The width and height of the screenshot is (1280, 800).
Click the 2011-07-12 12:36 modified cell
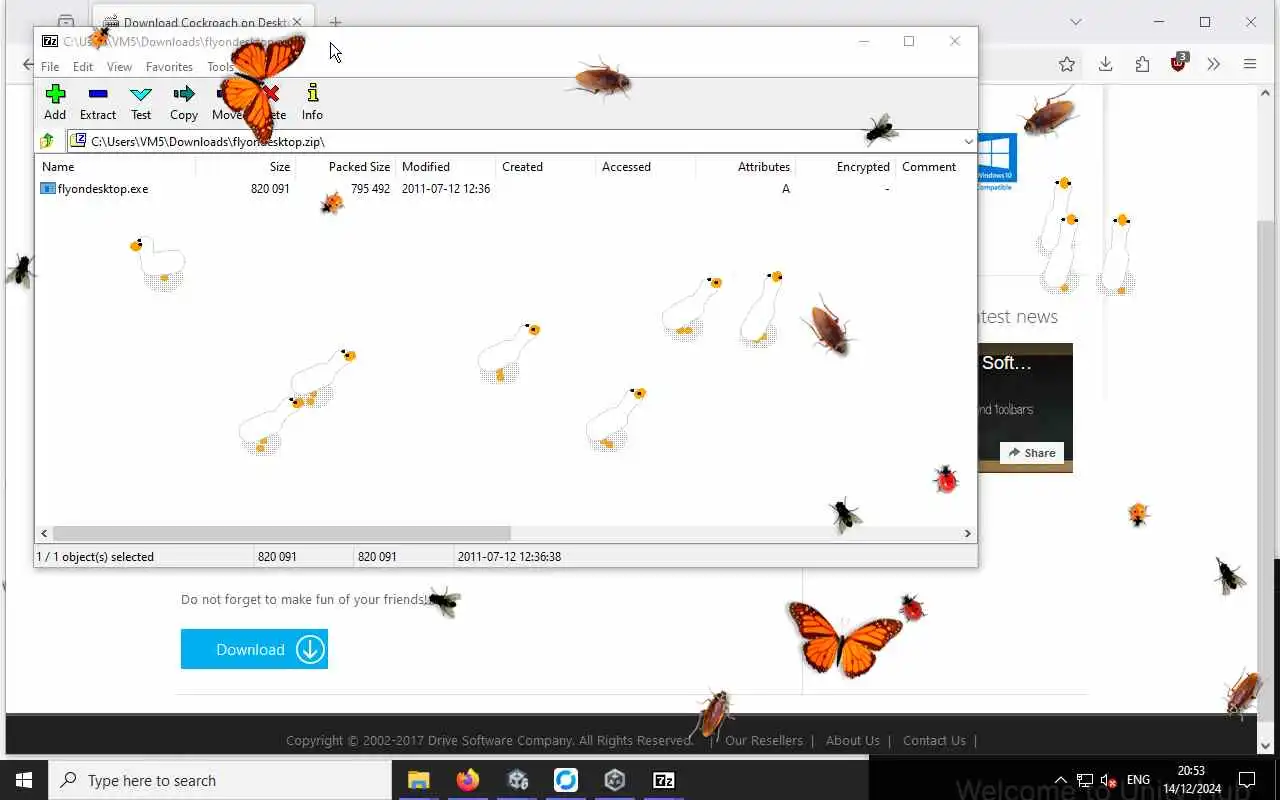[446, 188]
